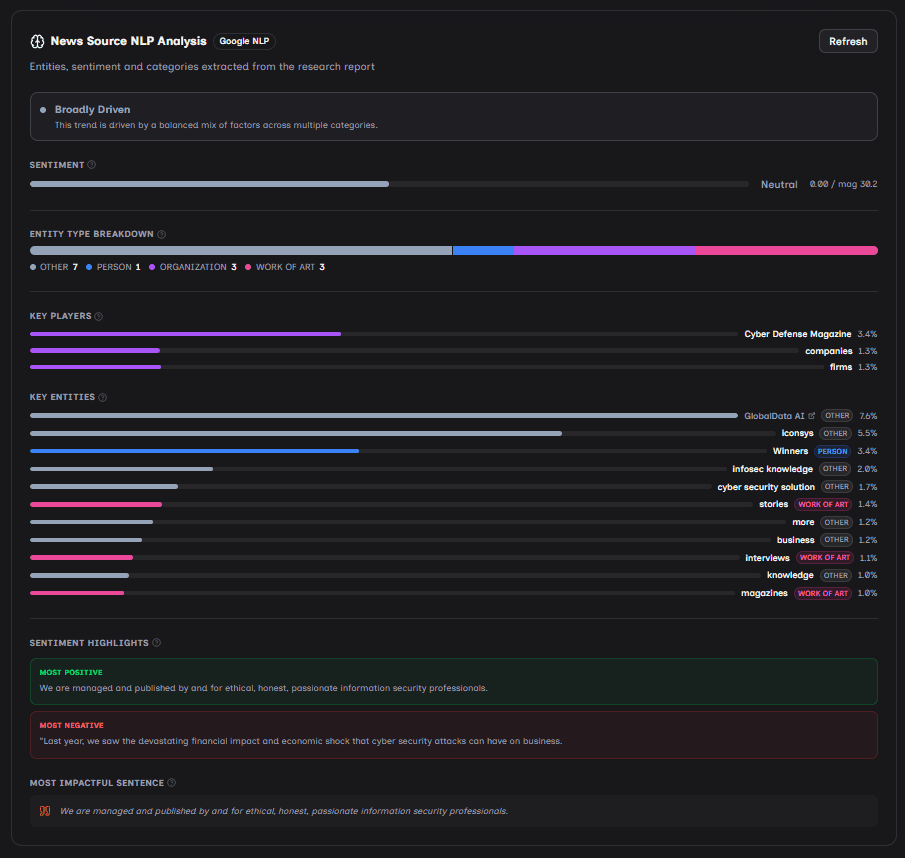This screenshot has width=905, height=858.
Task: Click the Most Positive sentence card
Action: 454,681
